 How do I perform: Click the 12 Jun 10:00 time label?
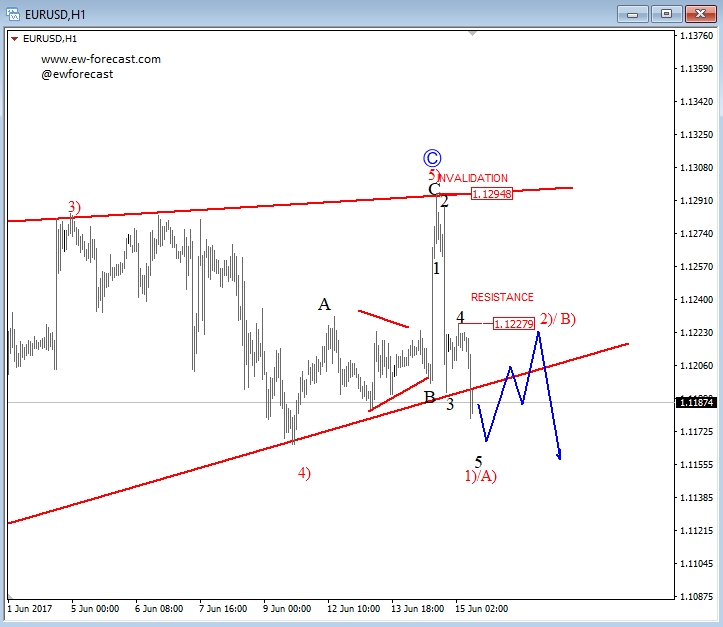tap(353, 609)
